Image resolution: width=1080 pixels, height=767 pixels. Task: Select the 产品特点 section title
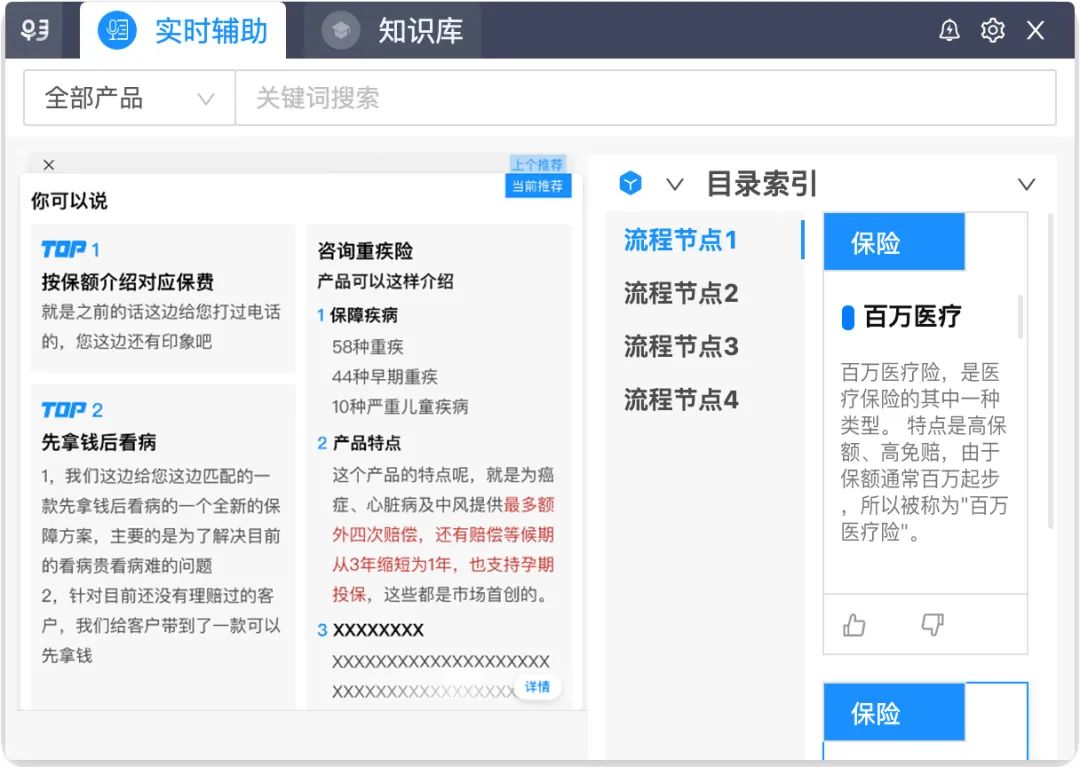366,443
